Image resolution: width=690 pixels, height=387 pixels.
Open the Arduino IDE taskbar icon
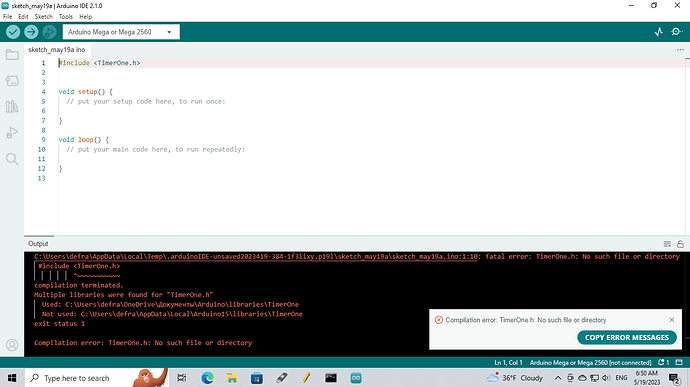coord(356,378)
